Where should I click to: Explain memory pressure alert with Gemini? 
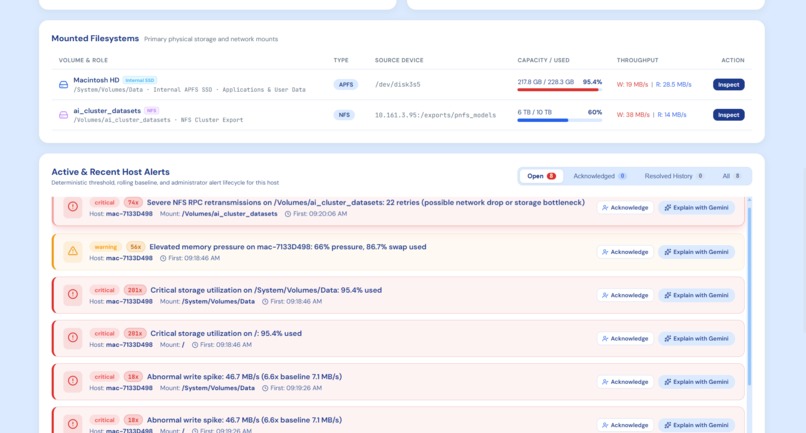pos(697,252)
